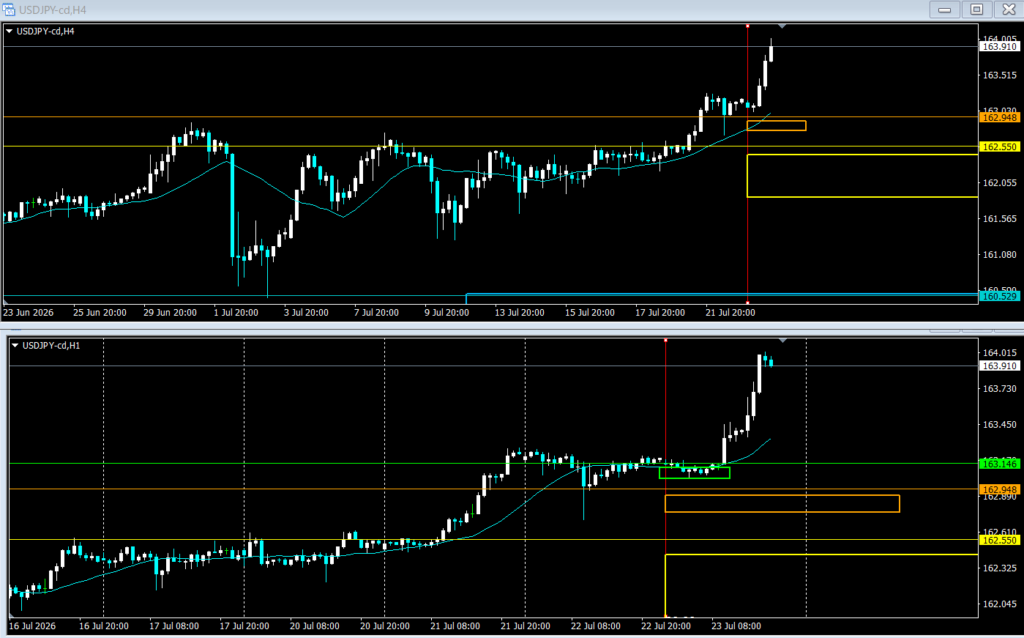Image resolution: width=1024 pixels, height=638 pixels.
Task: Click the 163.910 current price label on H4
Action: [1000, 46]
